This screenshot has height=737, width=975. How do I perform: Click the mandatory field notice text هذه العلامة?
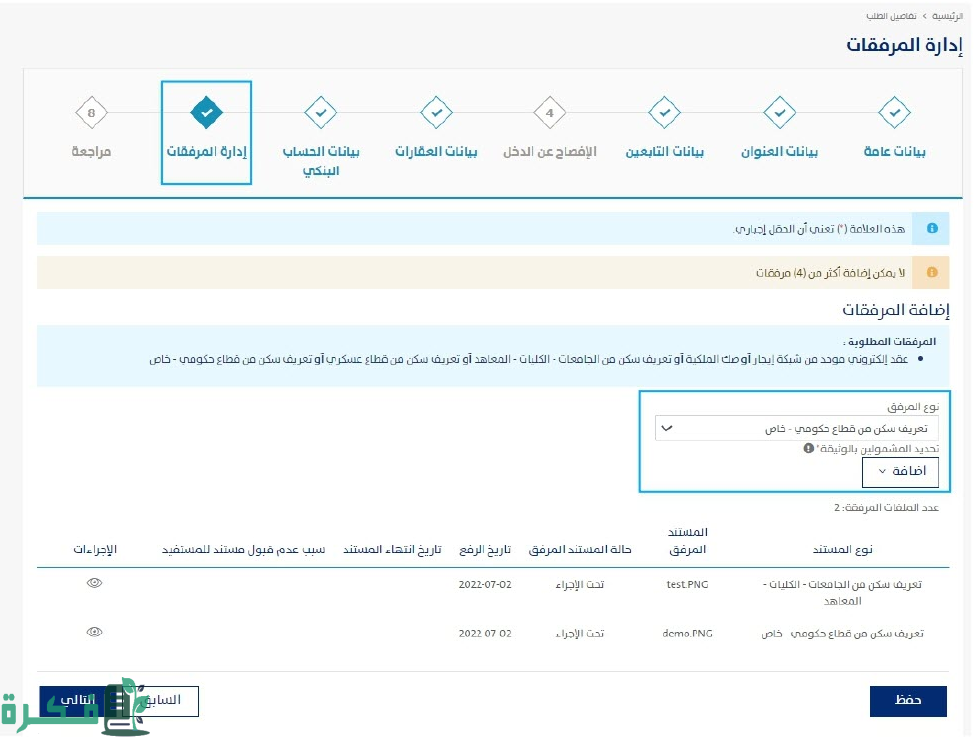819,229
